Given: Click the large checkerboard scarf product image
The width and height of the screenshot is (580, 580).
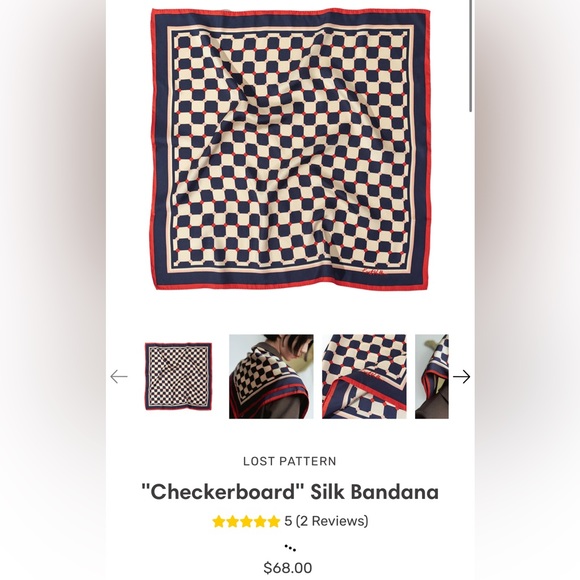Looking at the screenshot, I should (x=290, y=149).
